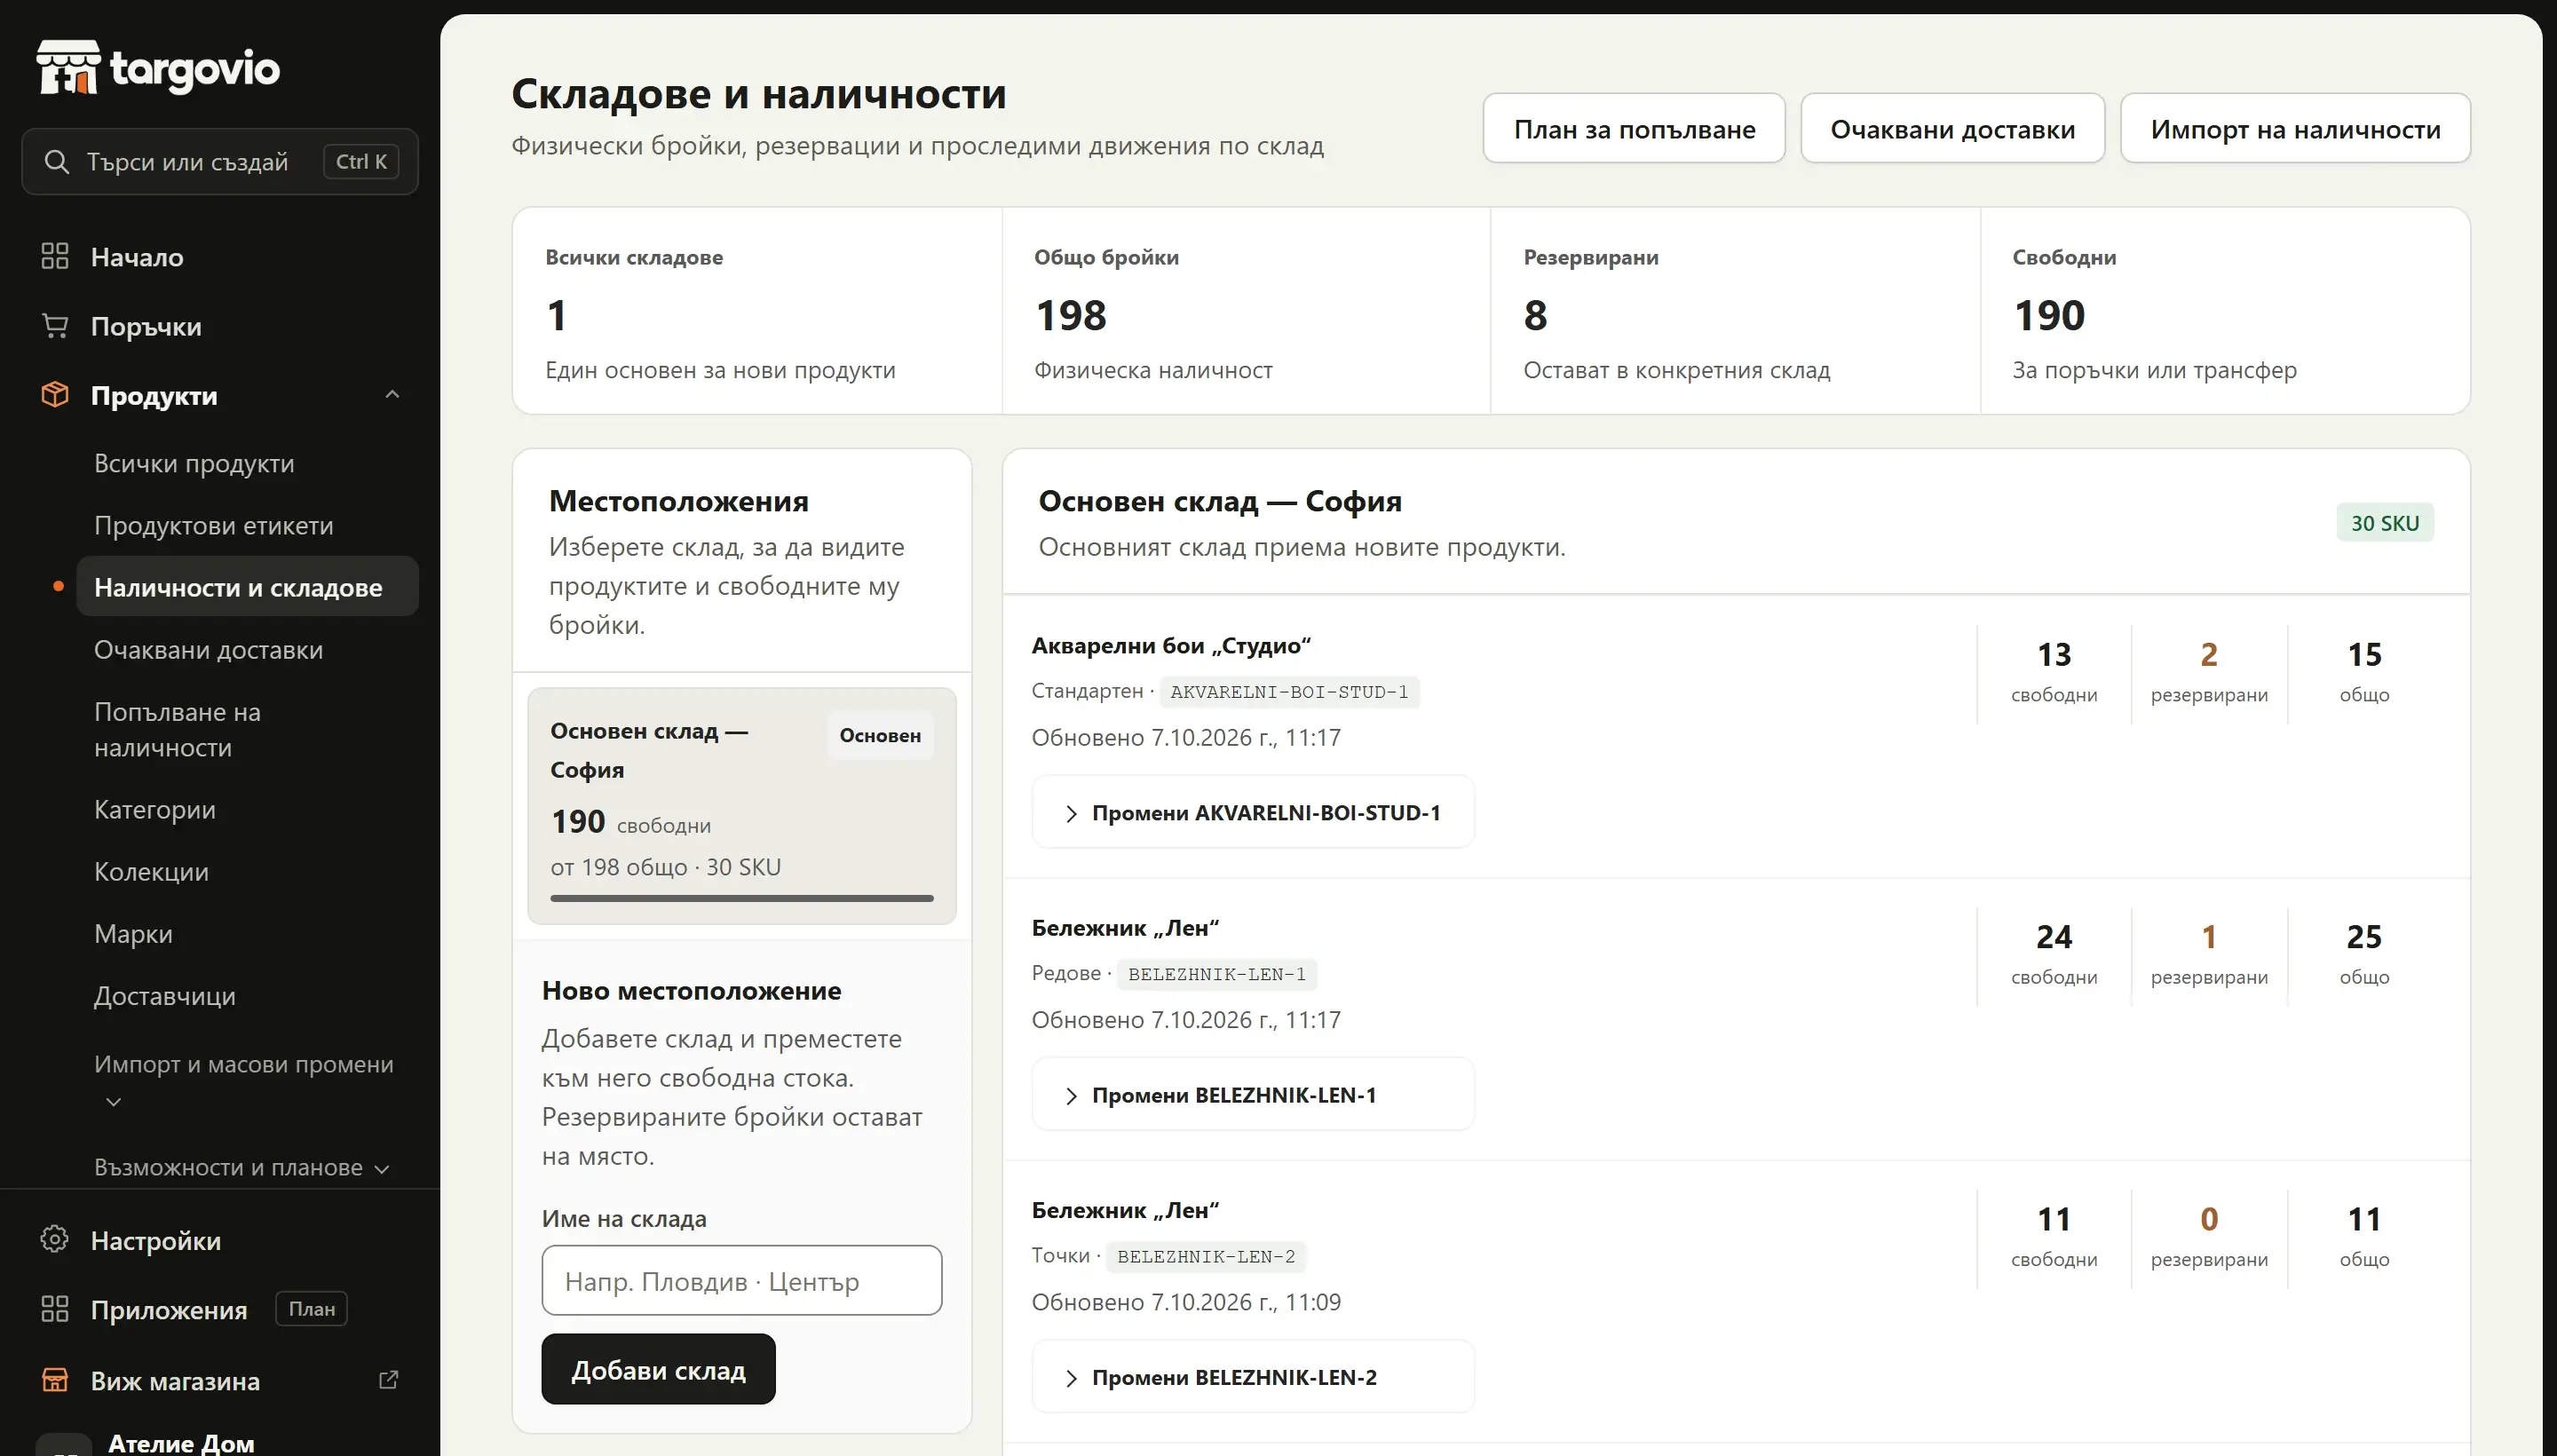Click SKU code AKVARELNI-BOI-STUD-1 chip
The image size is (2557, 1456).
[1288, 691]
